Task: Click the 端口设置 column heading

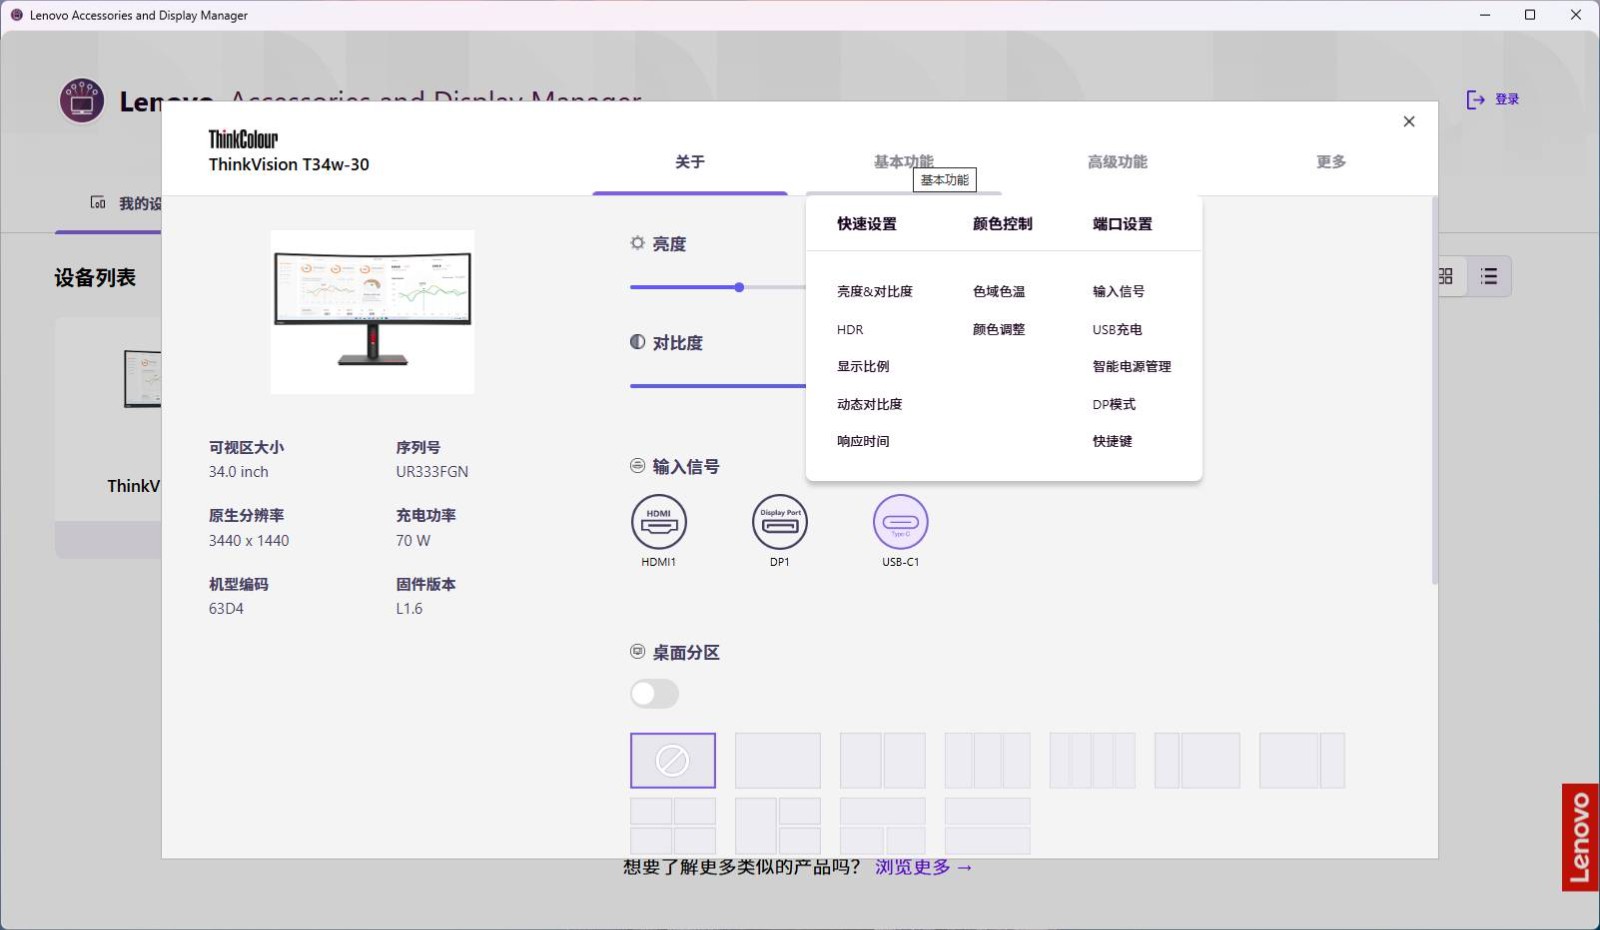Action: coord(1122,224)
